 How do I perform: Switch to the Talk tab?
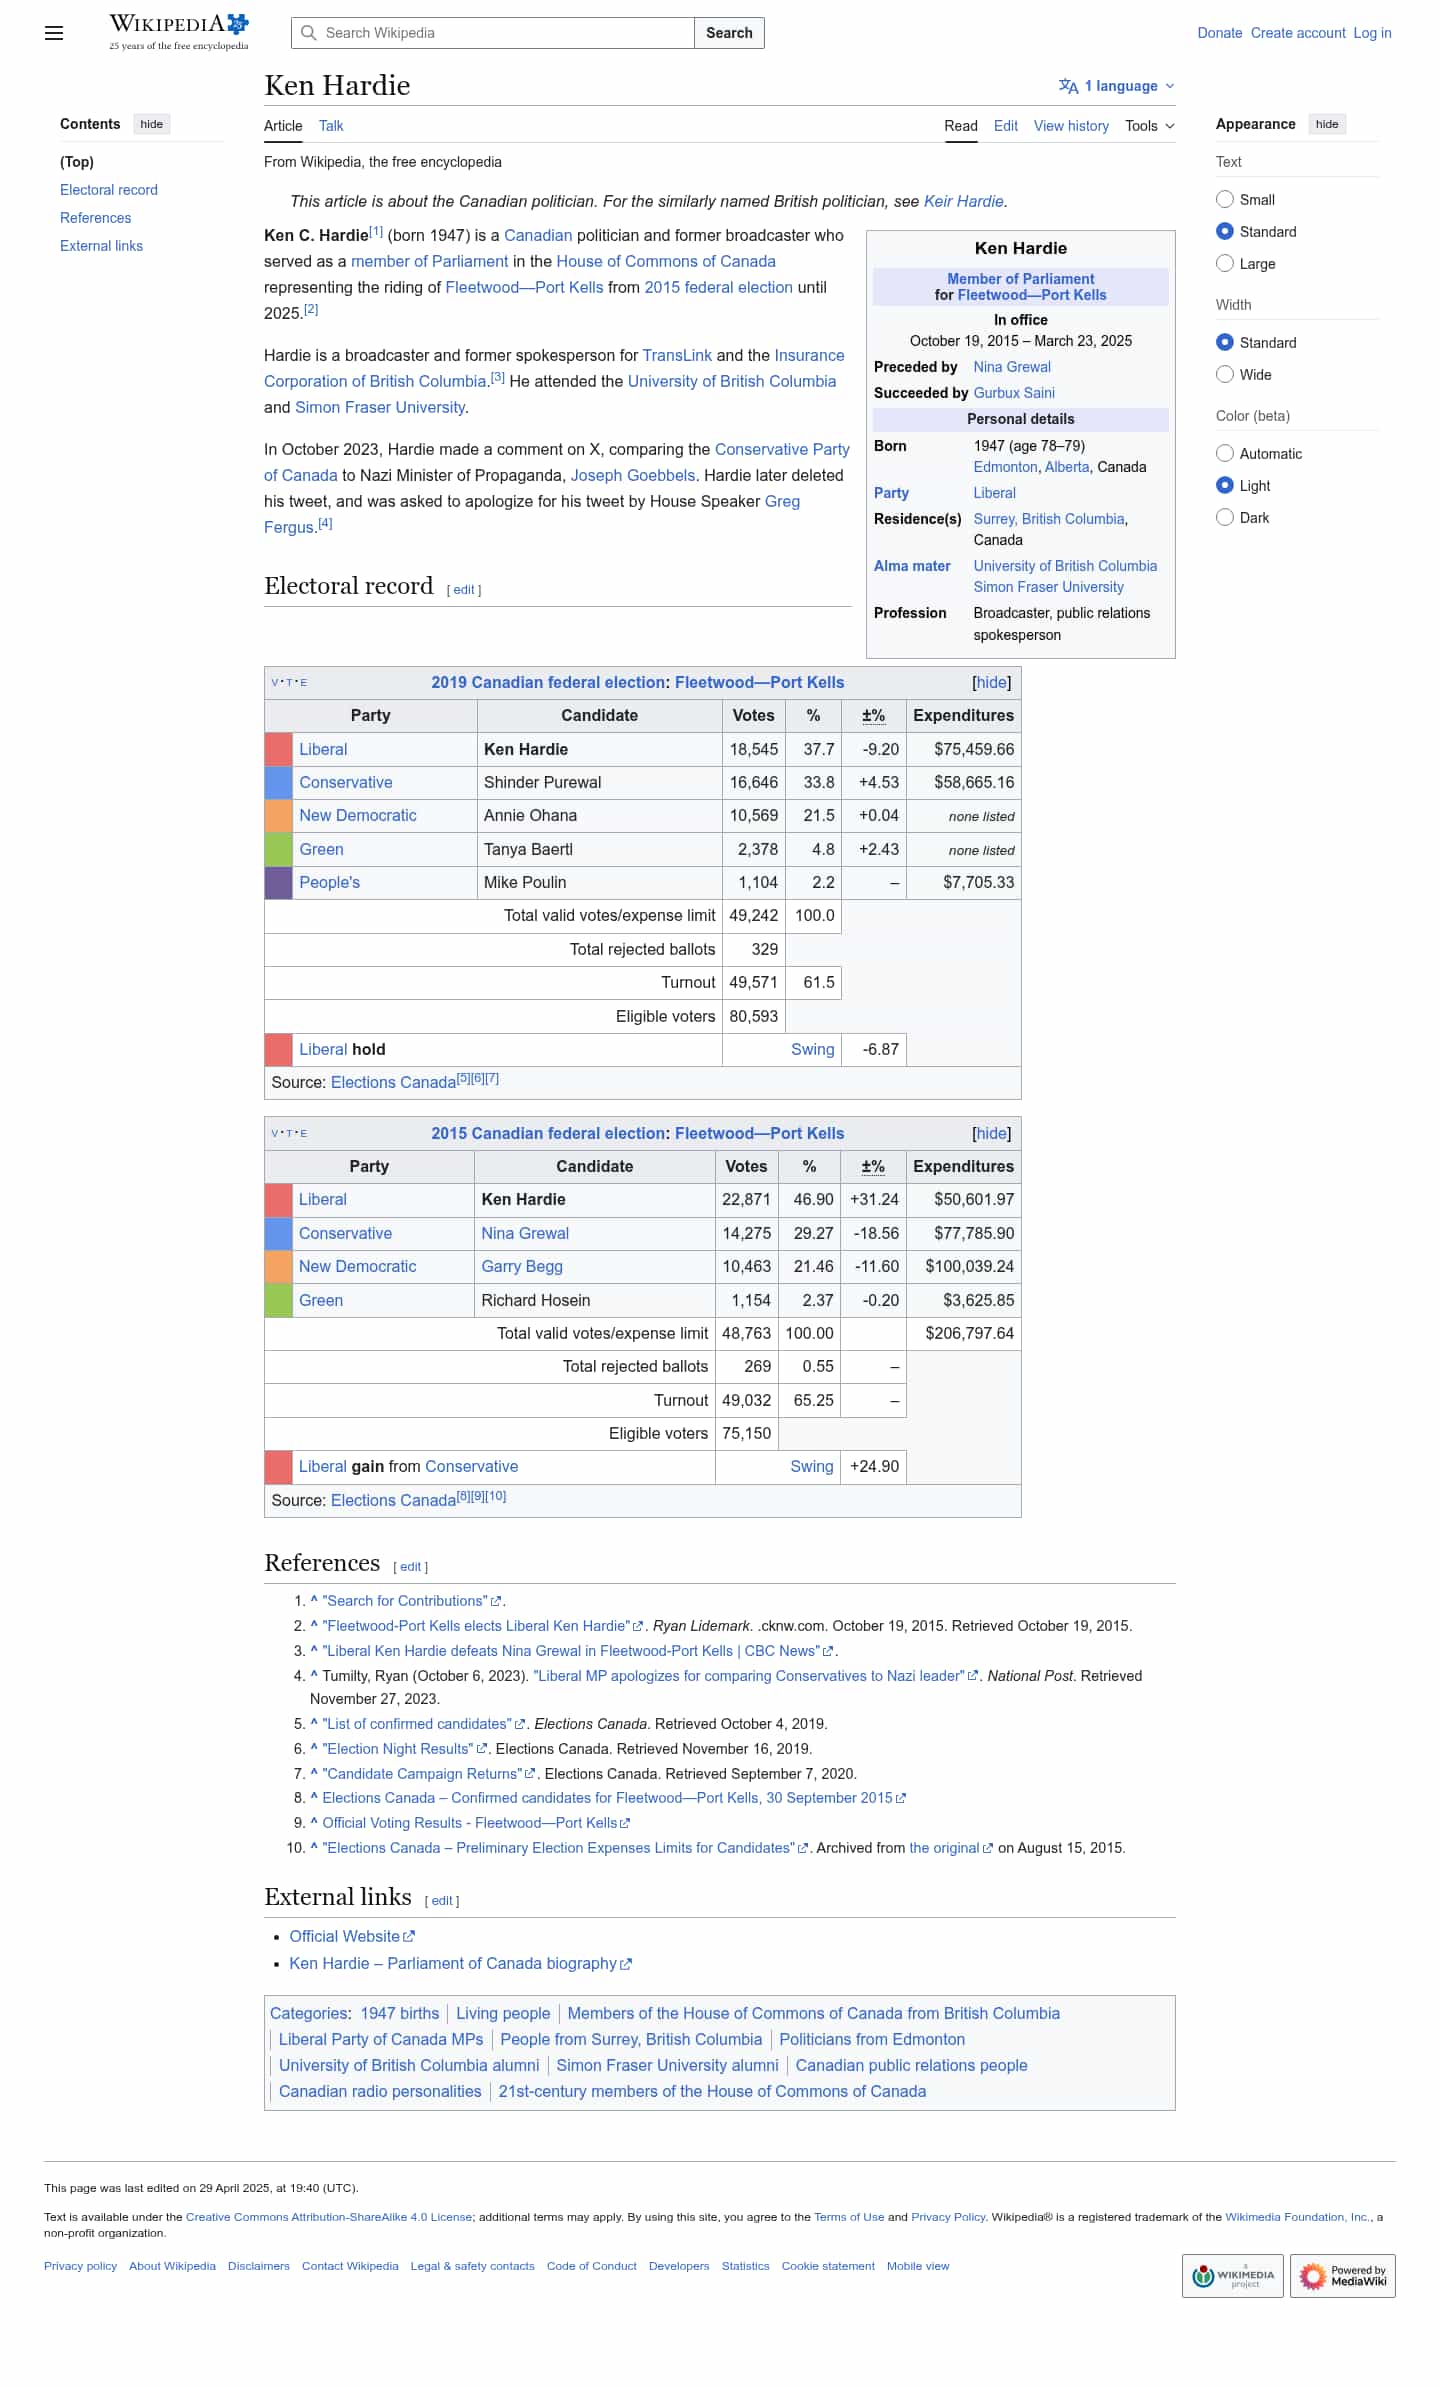[331, 126]
